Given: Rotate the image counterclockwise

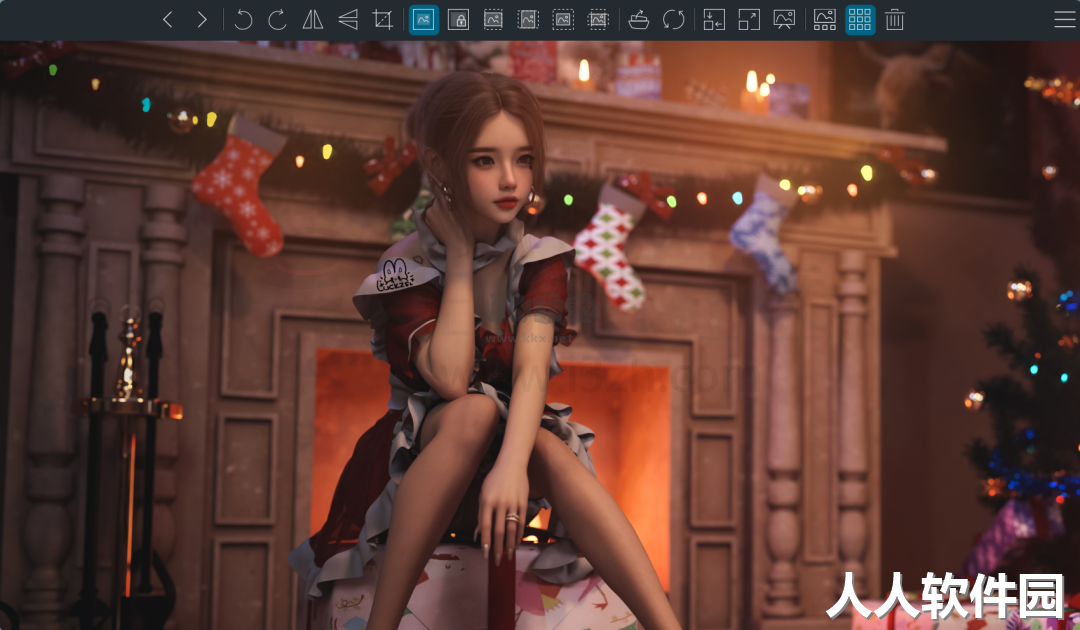Looking at the screenshot, I should pos(242,20).
